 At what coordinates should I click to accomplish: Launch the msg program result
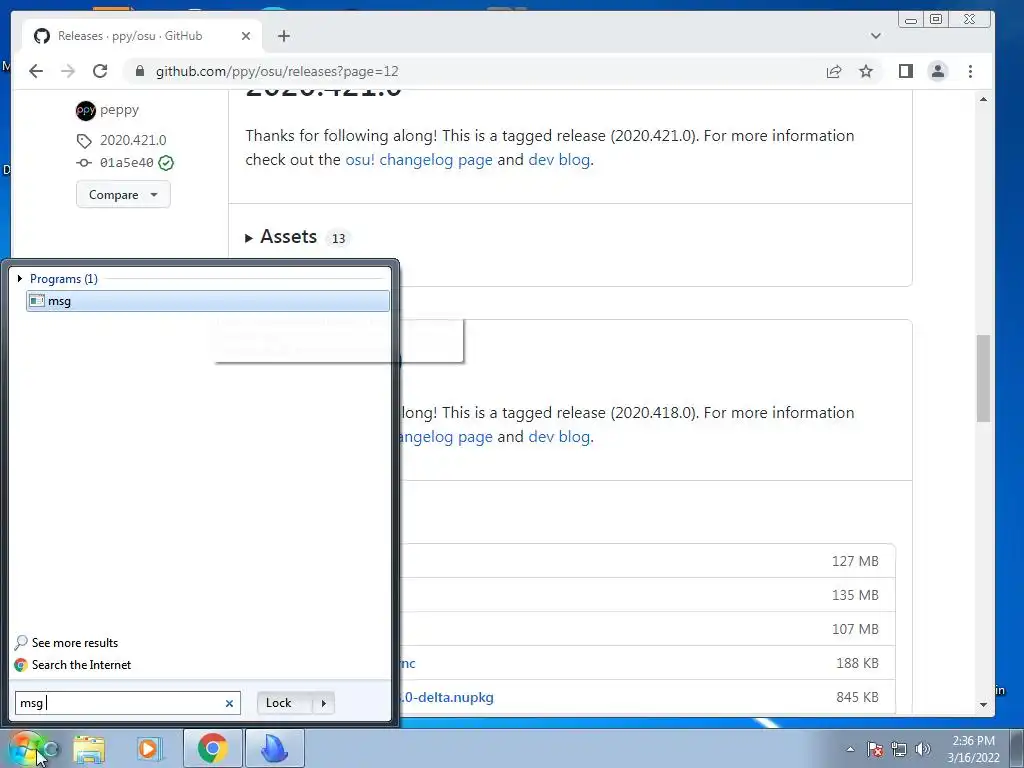[x=208, y=301]
